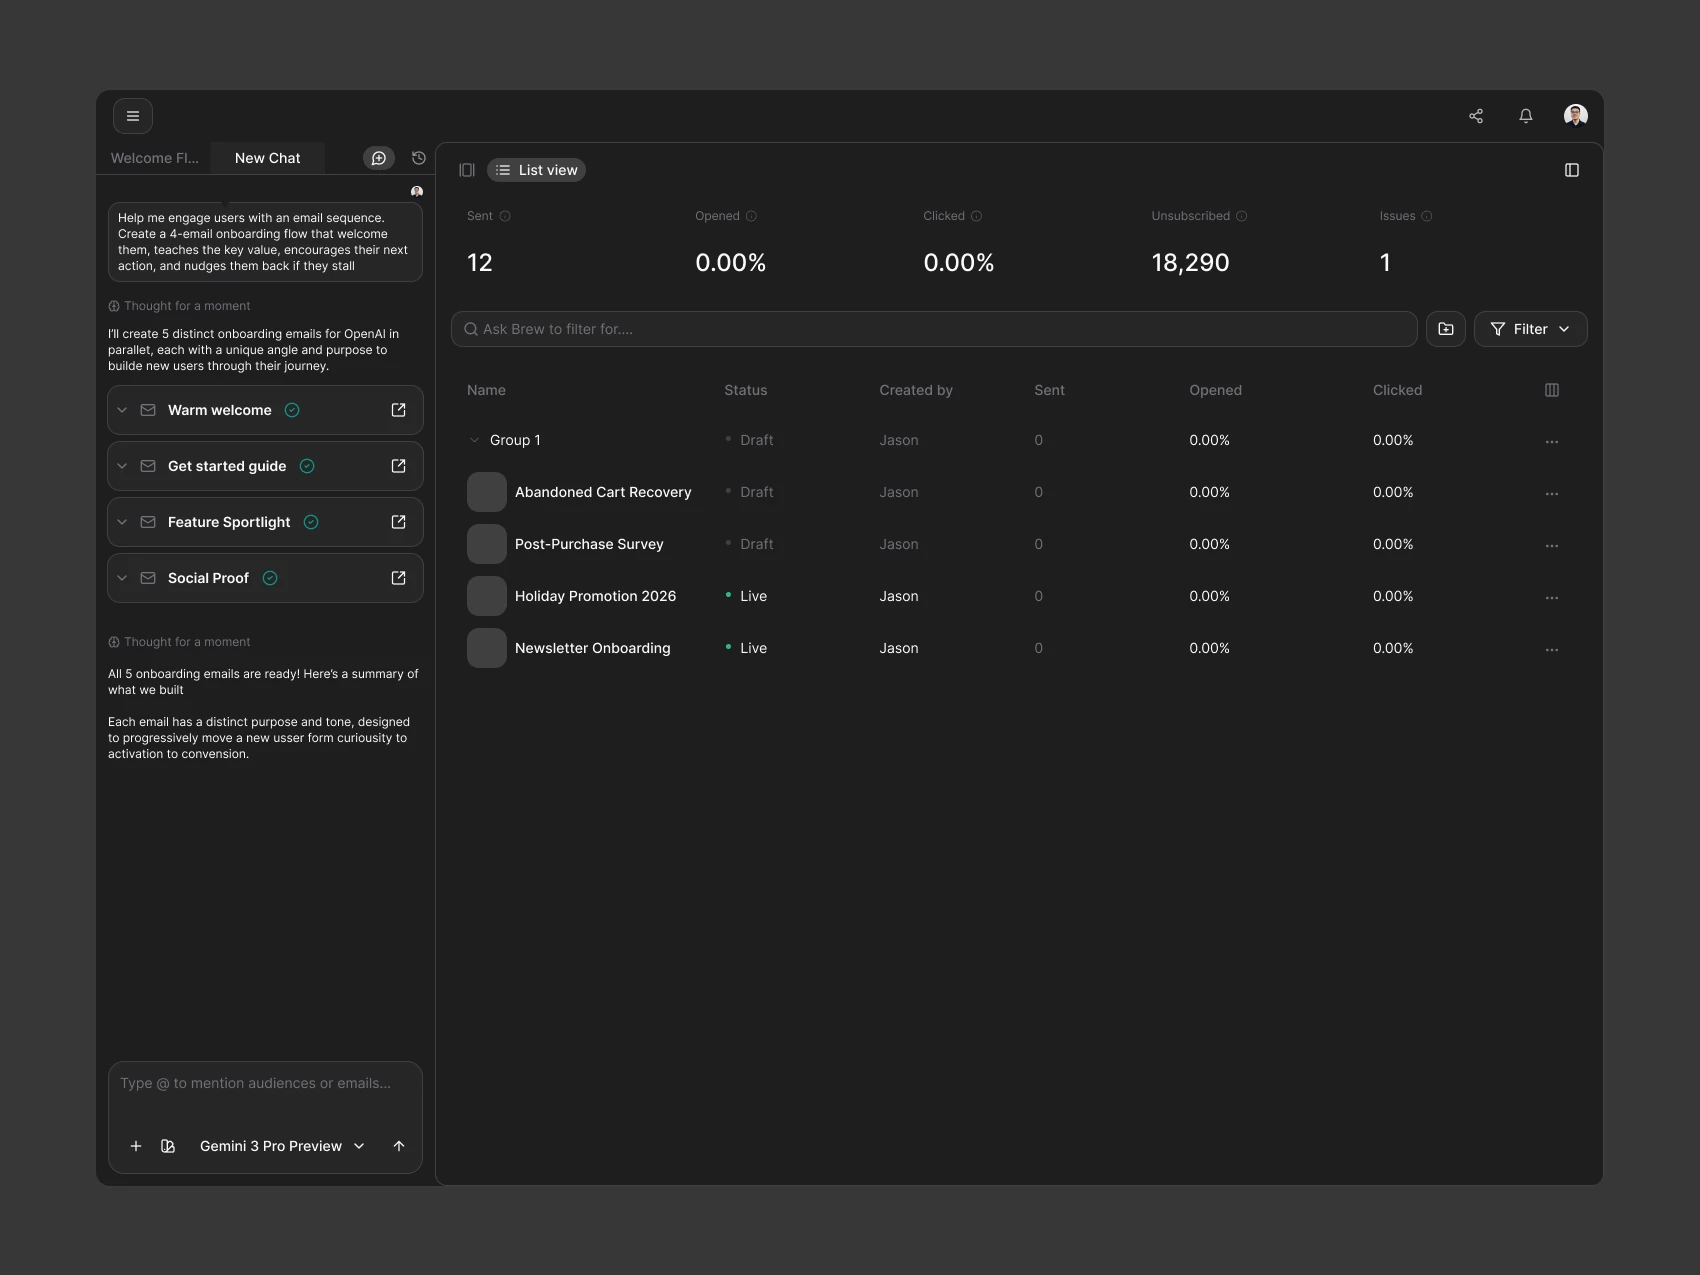The width and height of the screenshot is (1700, 1275).
Task: Click the Newsletter Onboarding name
Action: click(x=593, y=648)
